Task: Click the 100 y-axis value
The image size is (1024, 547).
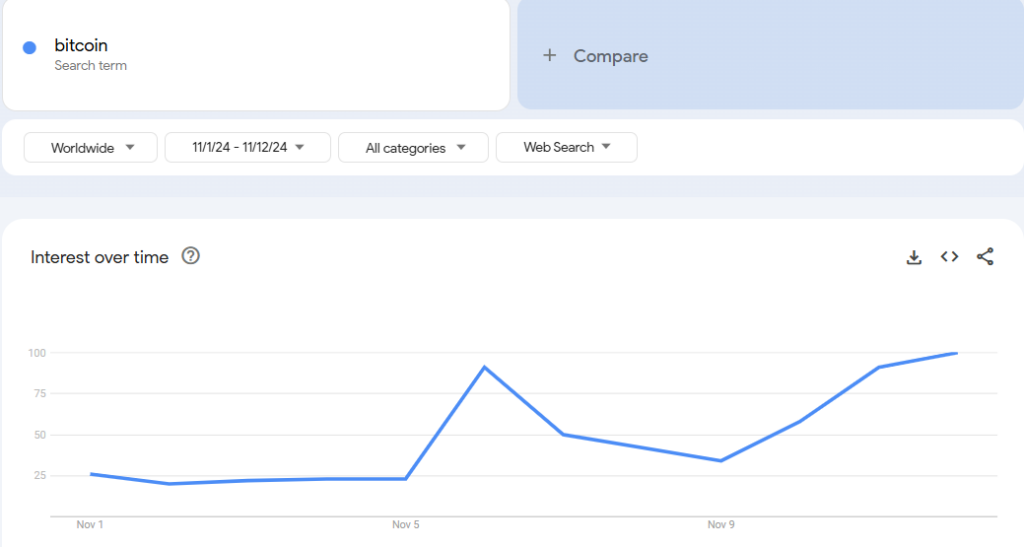Action: pos(37,353)
